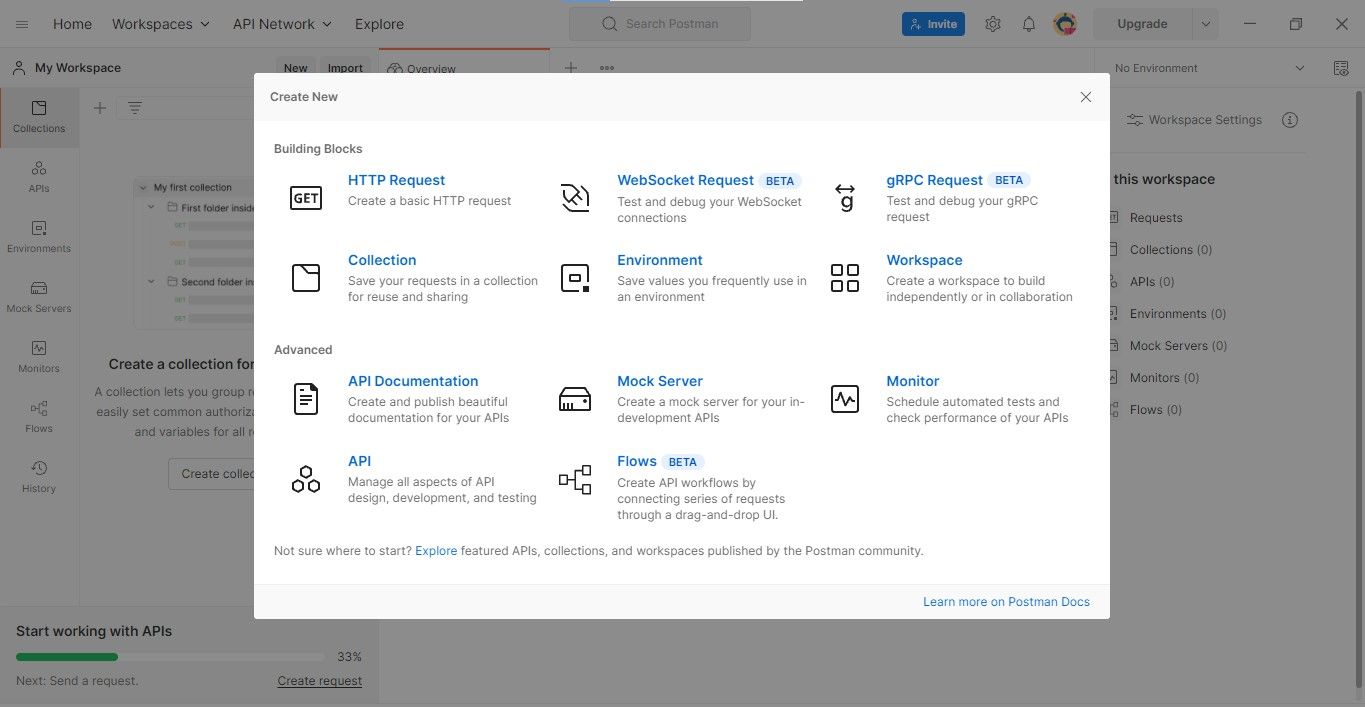Open the No Environment dropdown
Image resolution: width=1365 pixels, height=707 pixels.
point(1210,68)
